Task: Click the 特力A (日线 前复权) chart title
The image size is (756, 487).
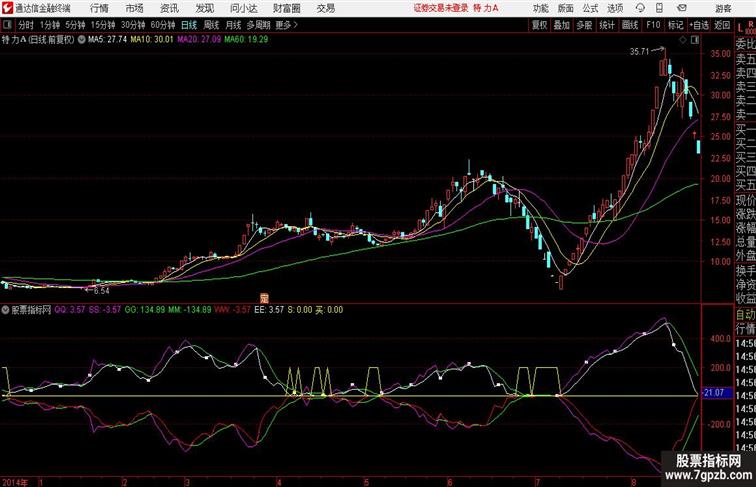Action: click(x=38, y=40)
